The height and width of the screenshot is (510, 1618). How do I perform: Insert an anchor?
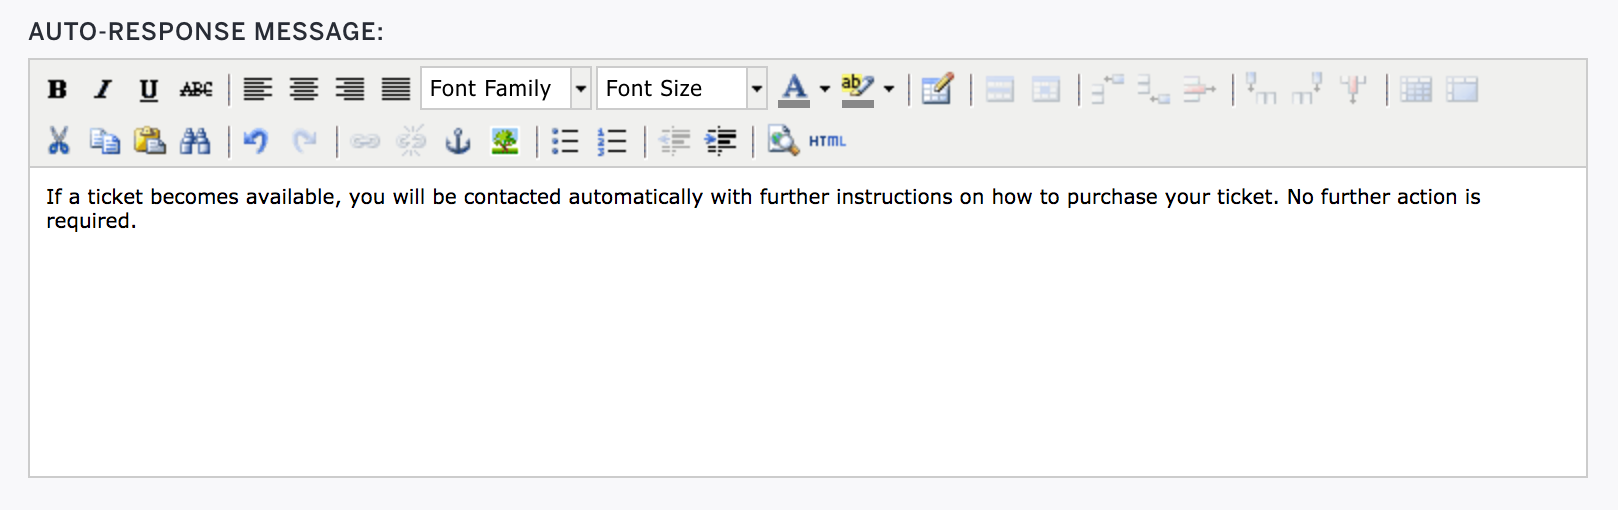(x=458, y=141)
